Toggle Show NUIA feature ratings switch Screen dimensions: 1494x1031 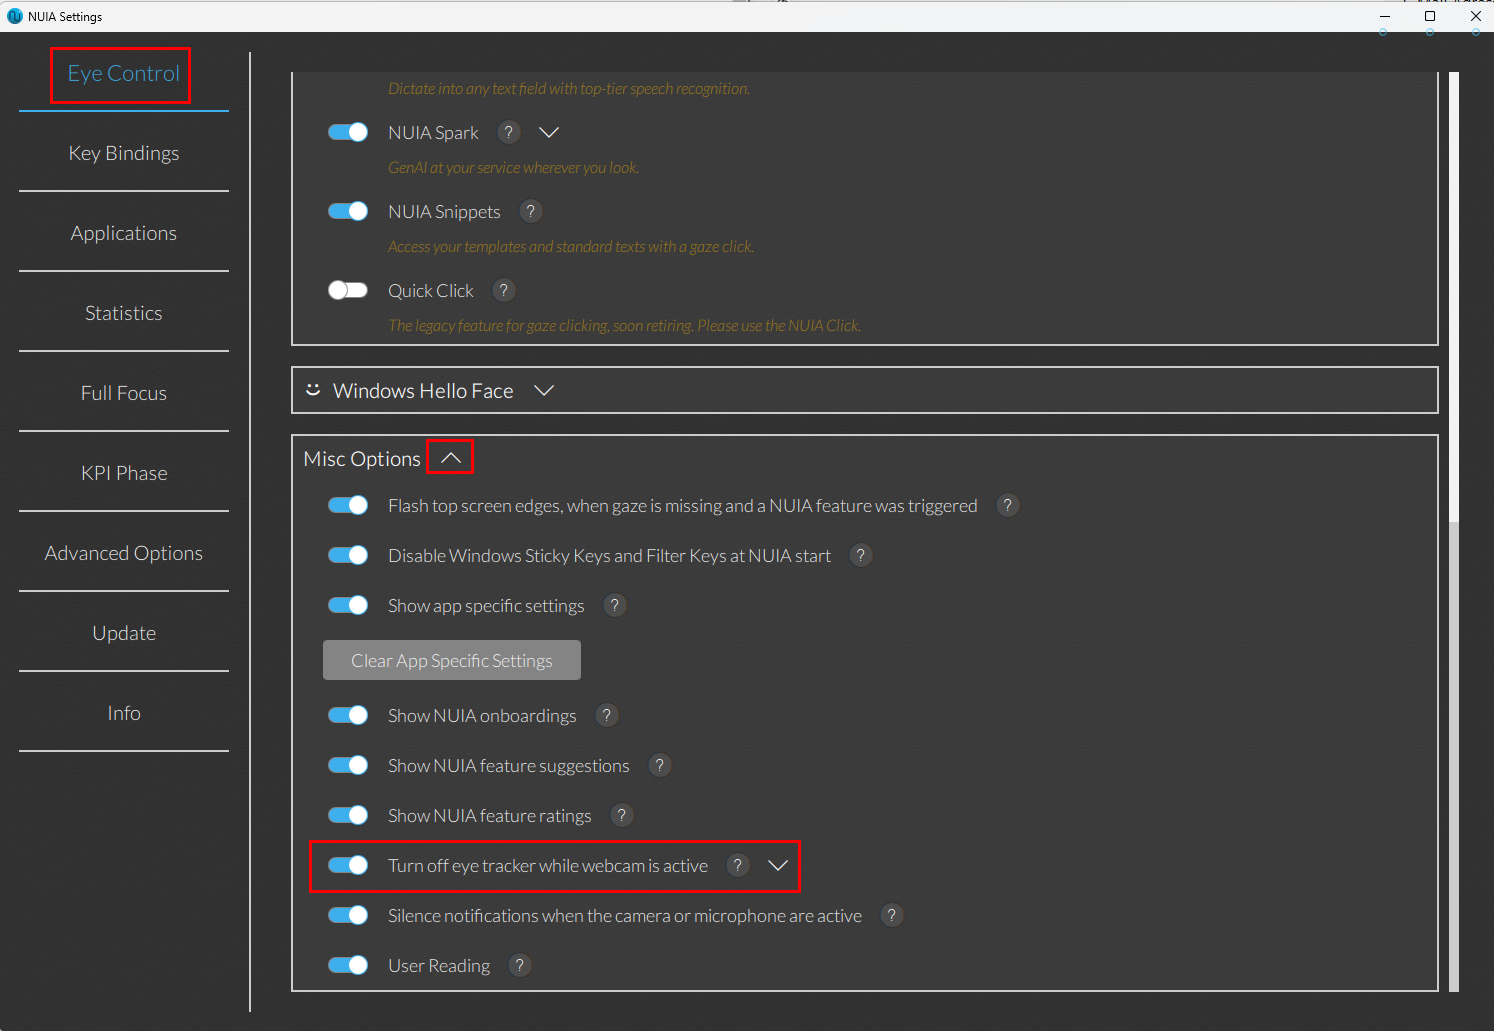point(348,815)
